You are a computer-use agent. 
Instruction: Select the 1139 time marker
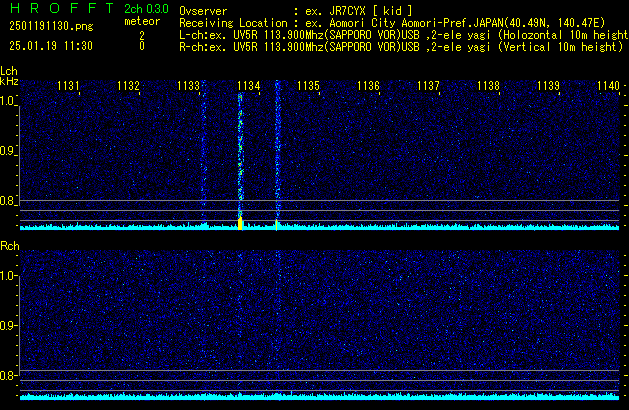point(548,86)
